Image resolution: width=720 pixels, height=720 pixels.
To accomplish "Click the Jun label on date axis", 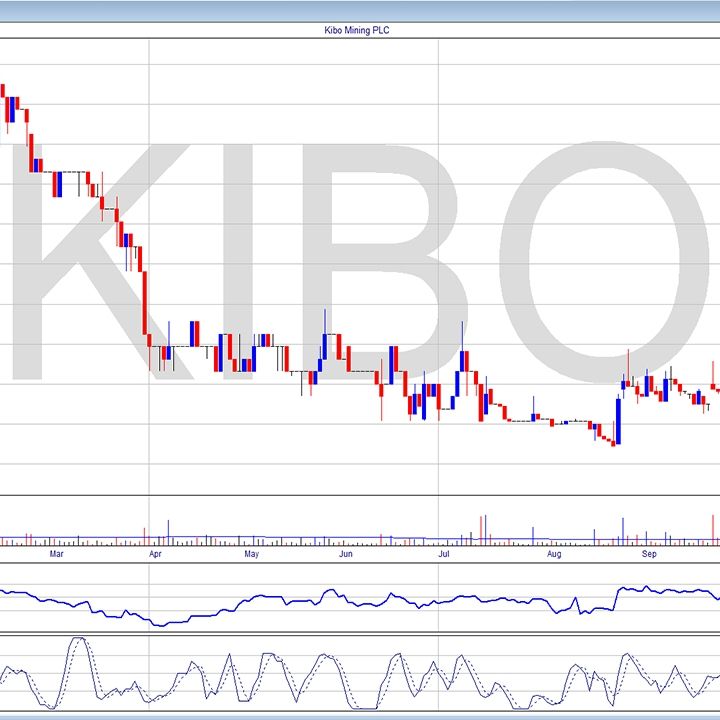I will tap(346, 552).
